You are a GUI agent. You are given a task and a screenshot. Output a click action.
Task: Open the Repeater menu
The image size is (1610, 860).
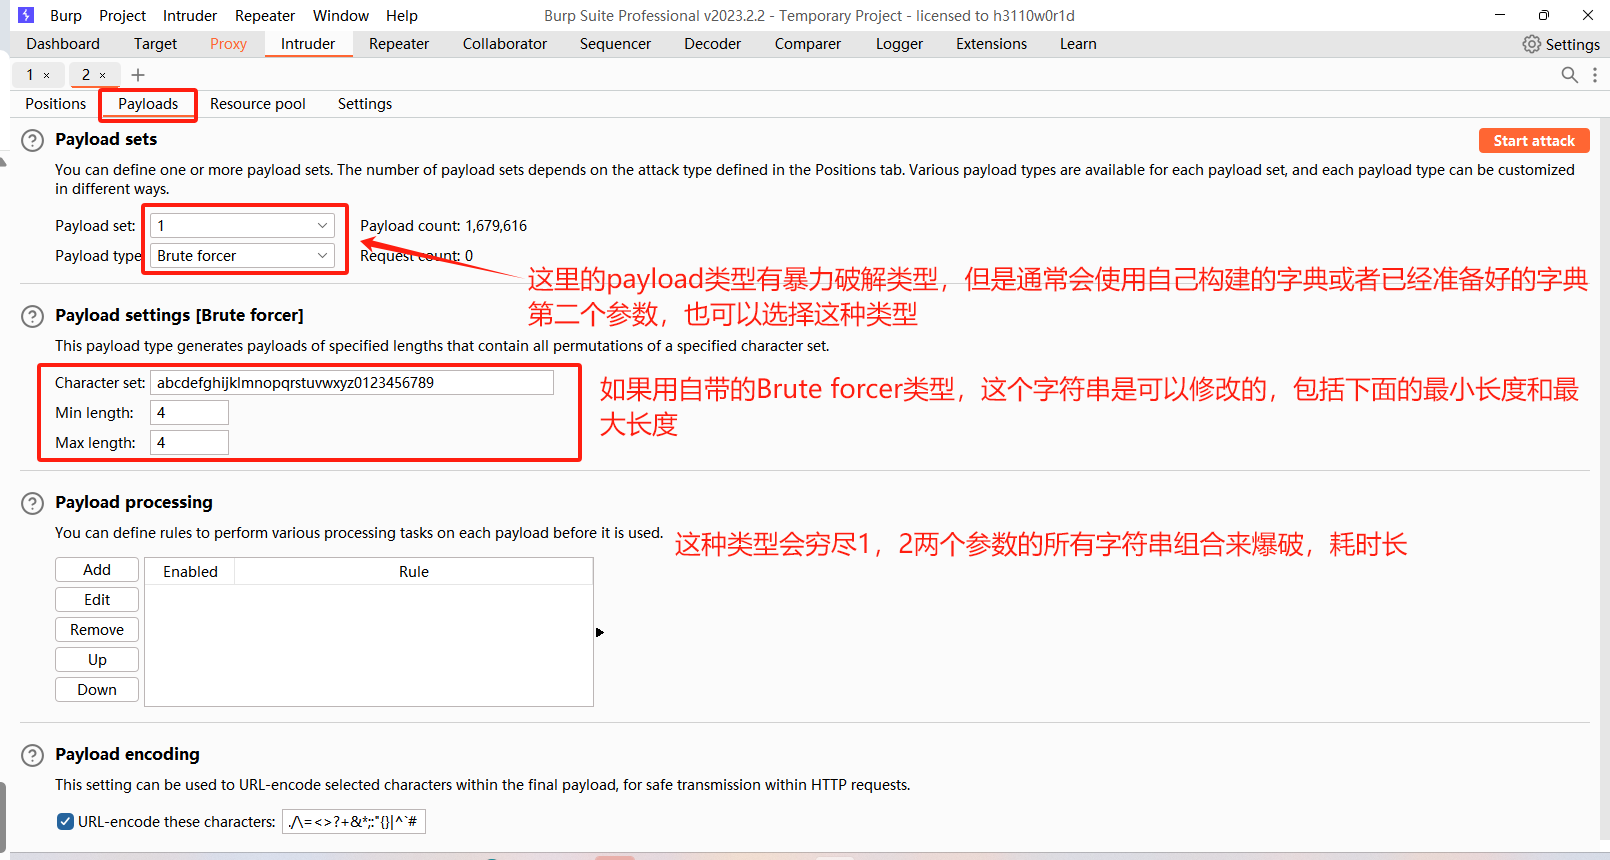[265, 16]
